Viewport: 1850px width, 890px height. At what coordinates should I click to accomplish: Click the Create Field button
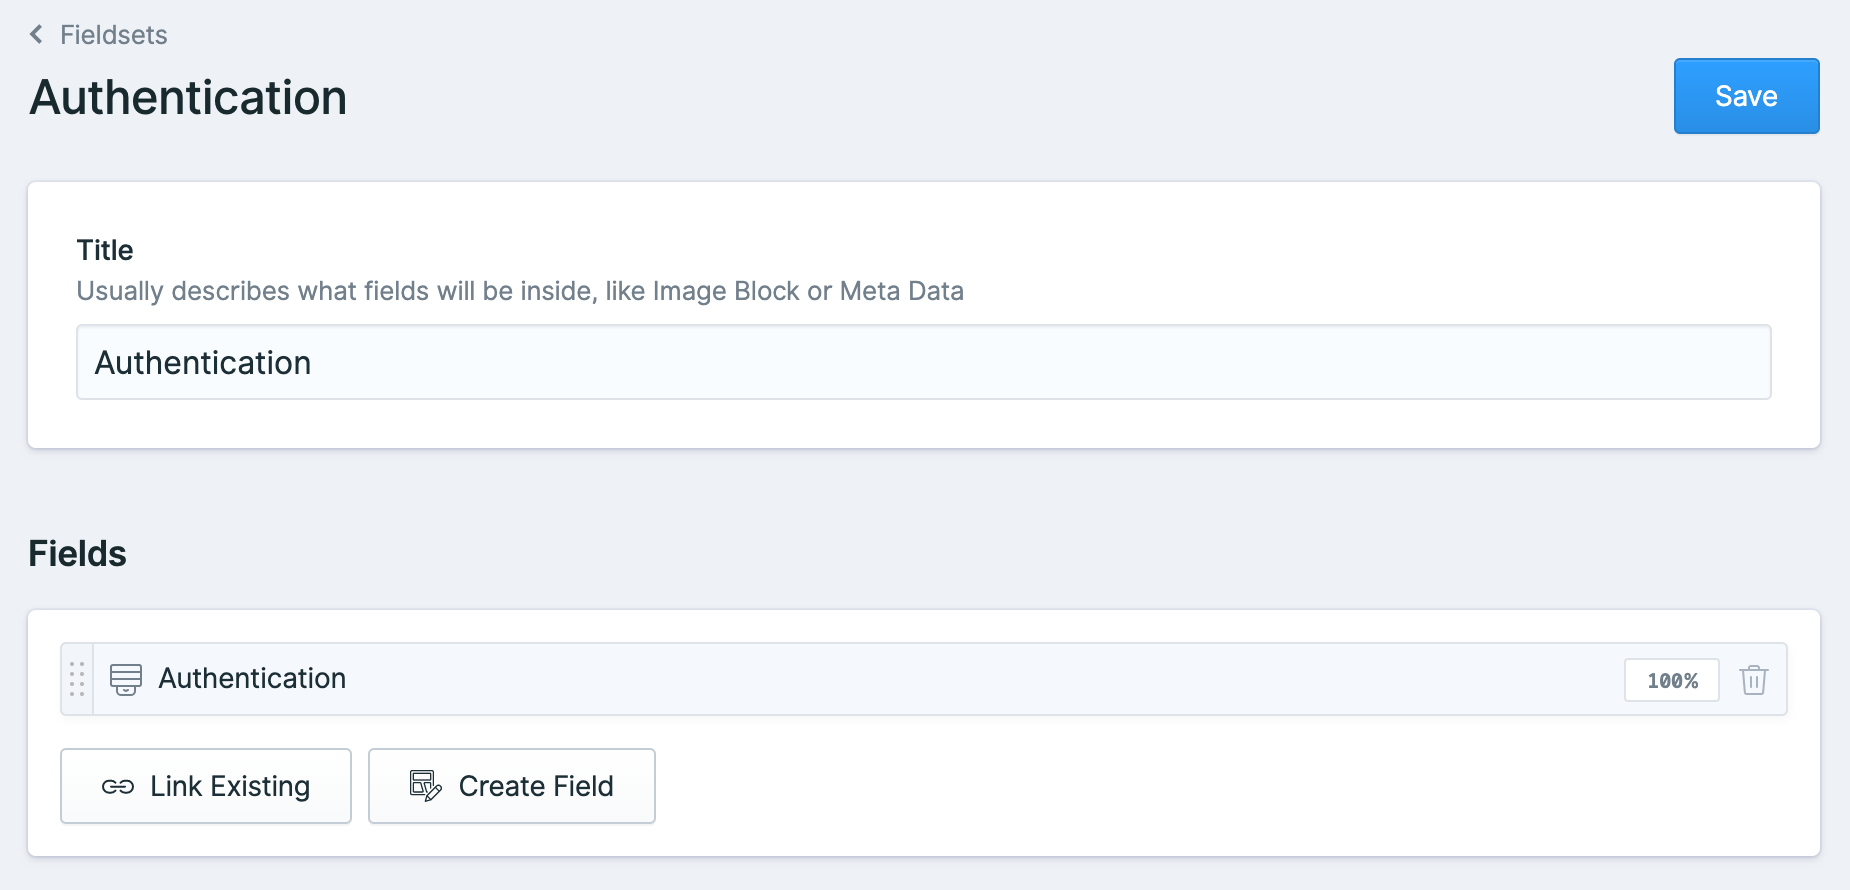click(512, 786)
